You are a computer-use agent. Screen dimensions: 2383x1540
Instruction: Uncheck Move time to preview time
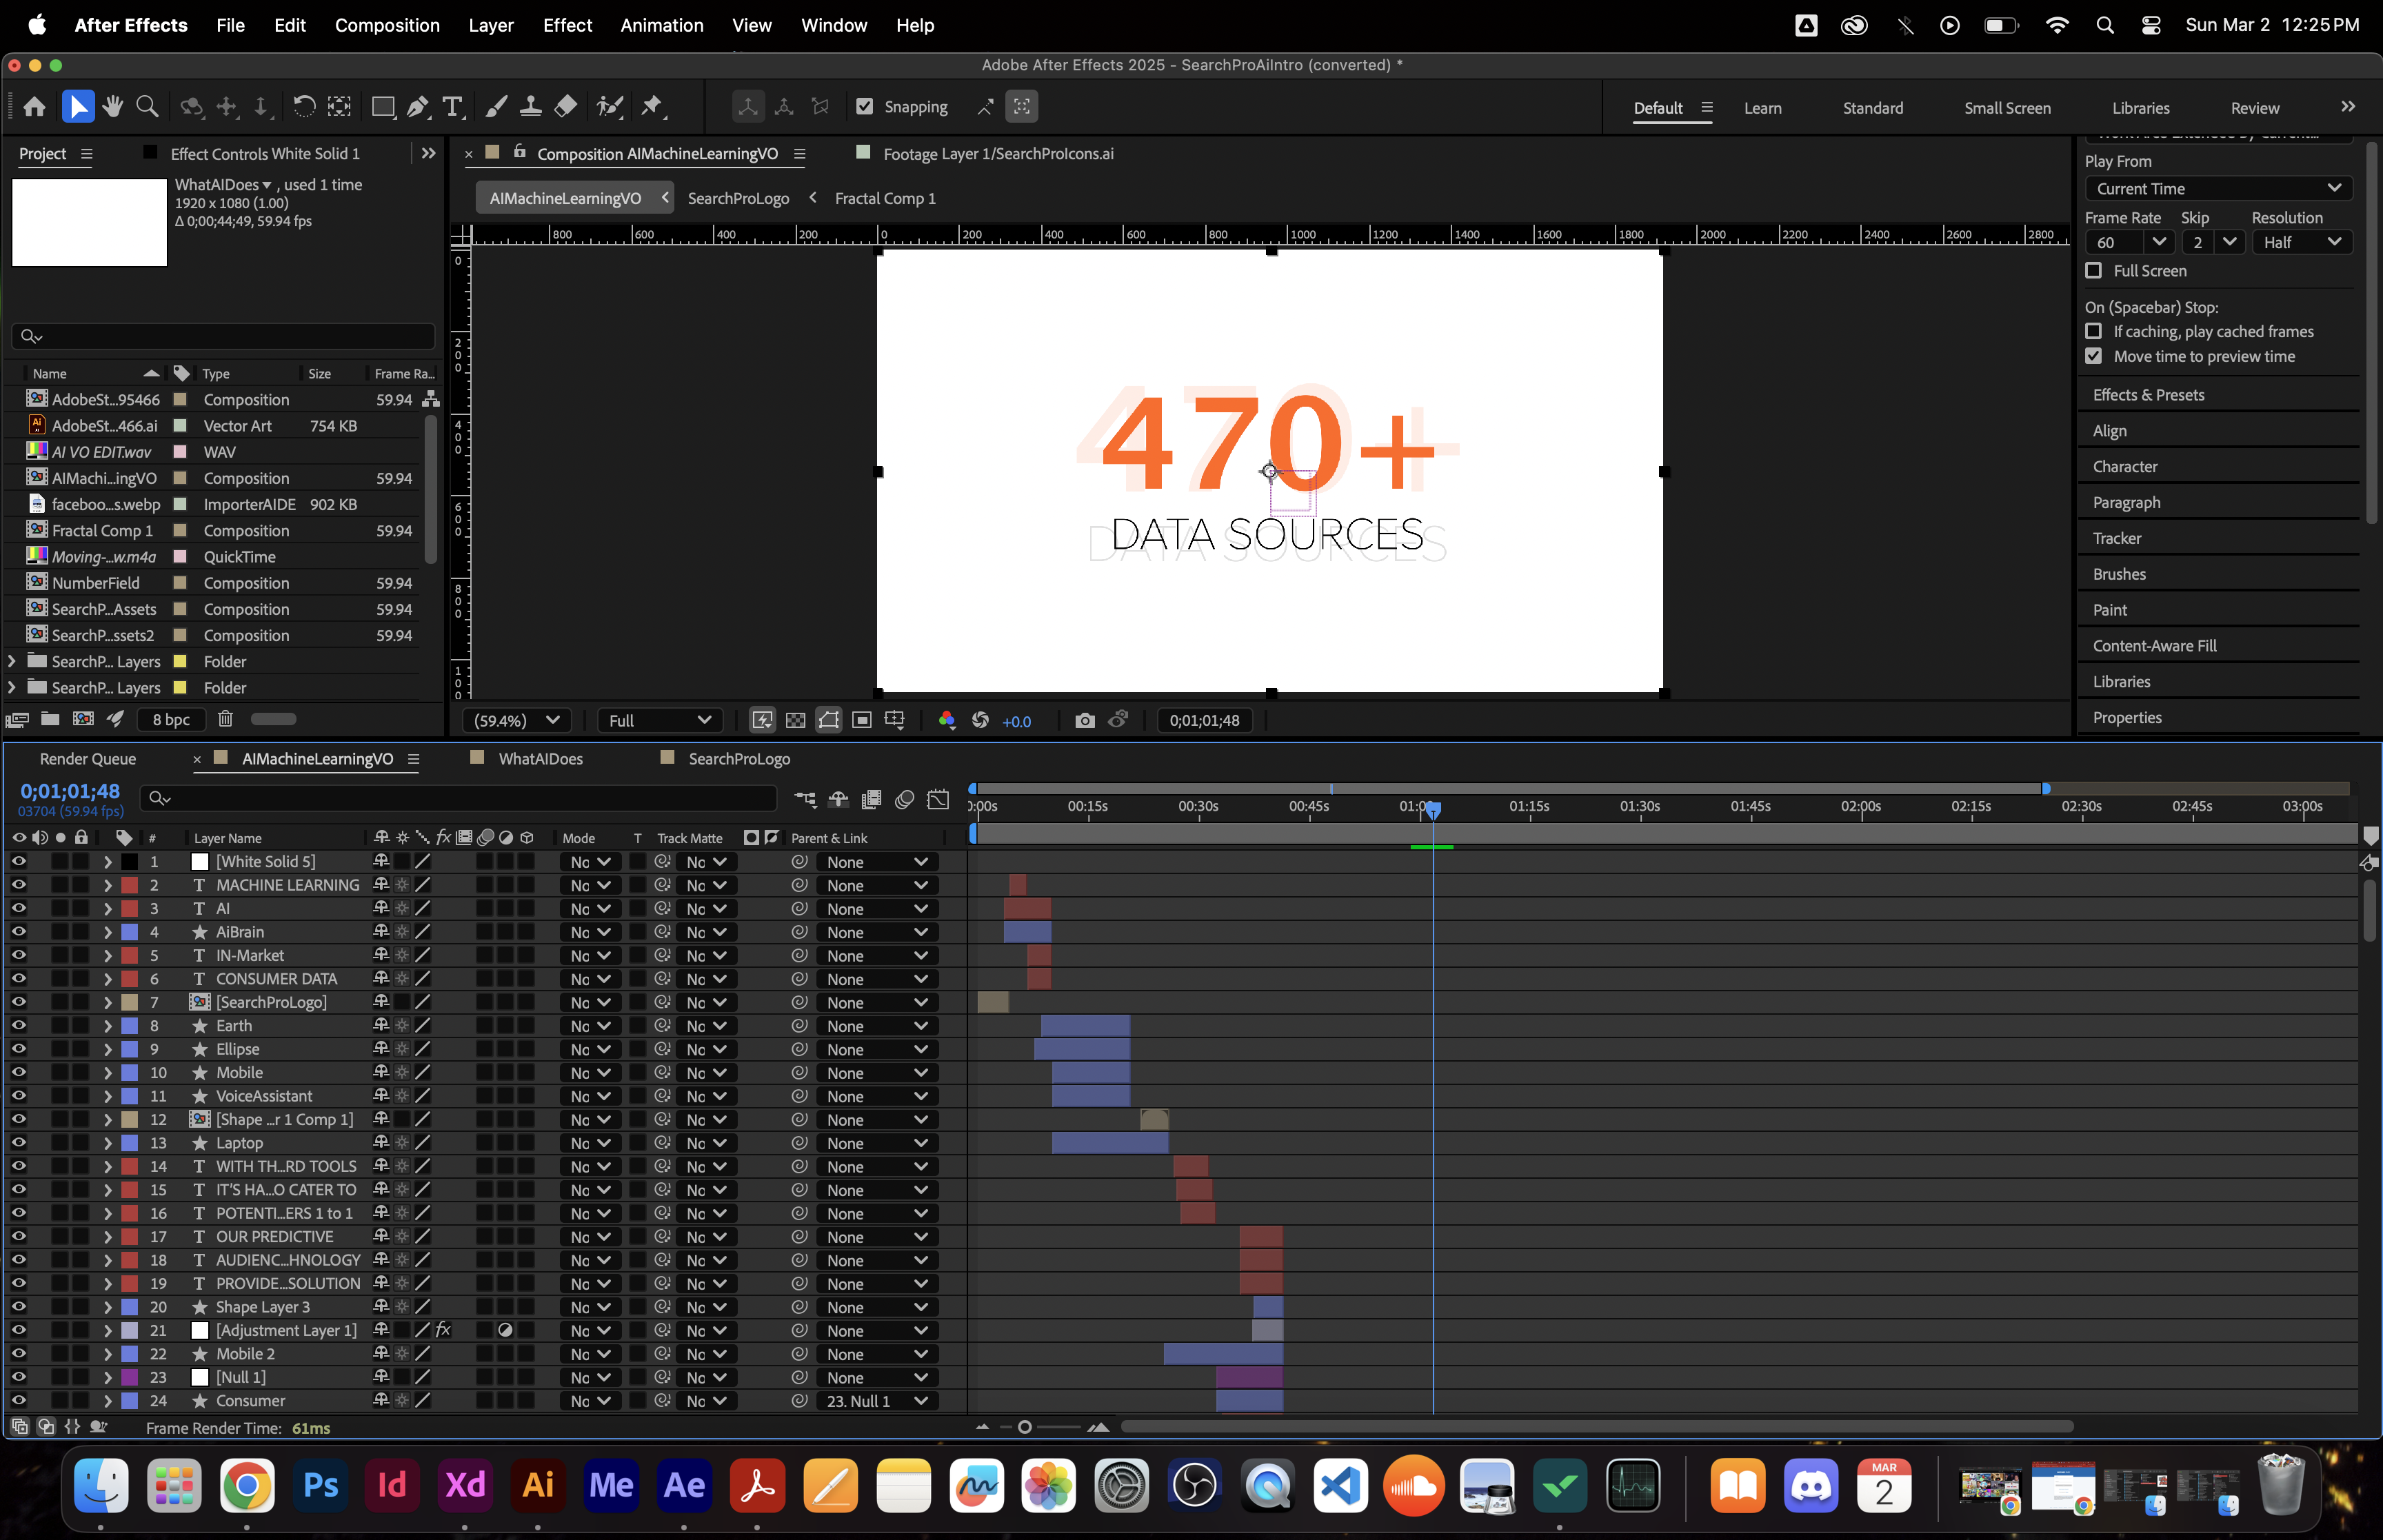[x=2094, y=356]
